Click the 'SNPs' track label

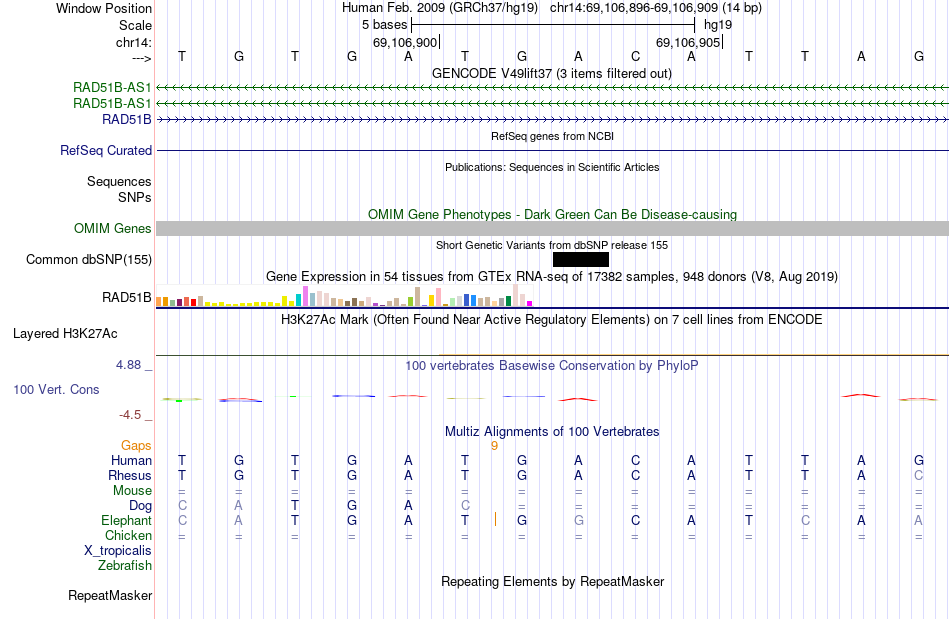pos(135,197)
